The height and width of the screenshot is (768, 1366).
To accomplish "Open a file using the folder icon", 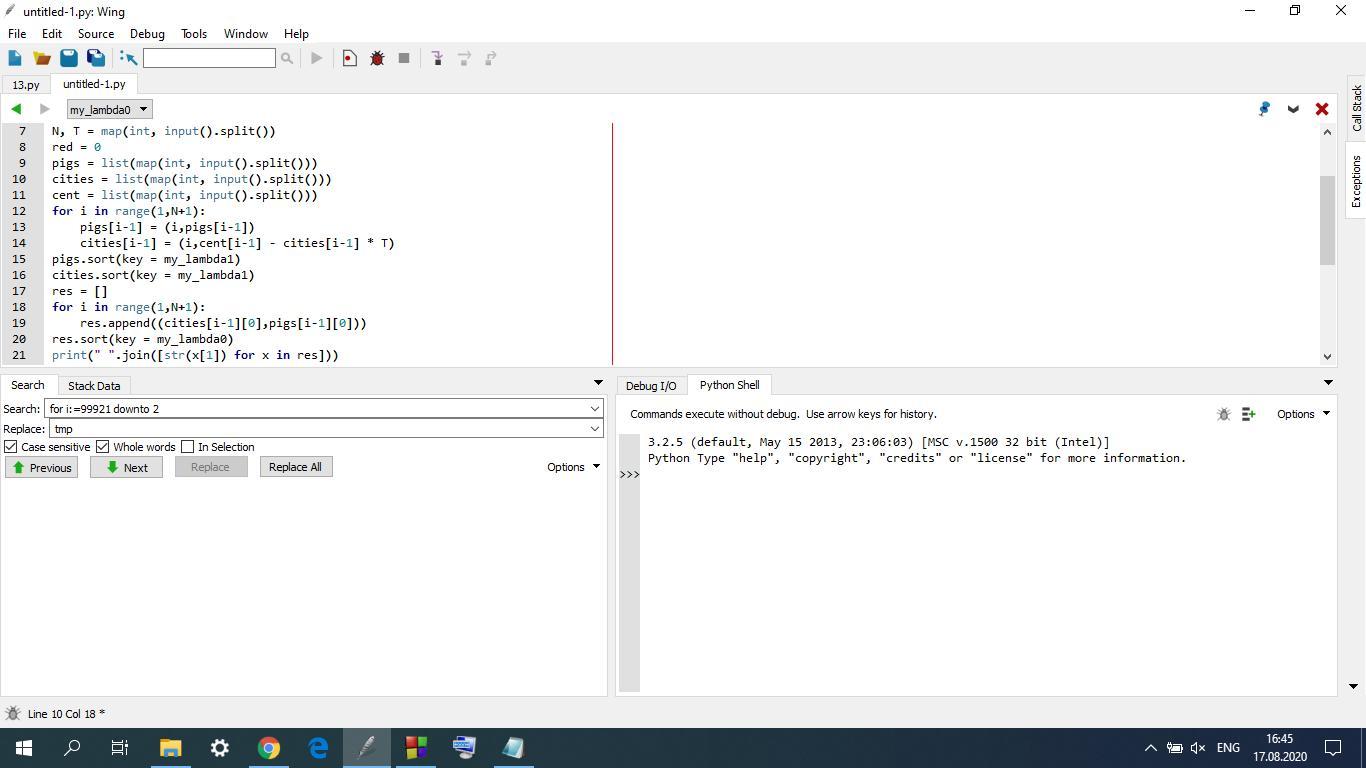I will (42, 58).
